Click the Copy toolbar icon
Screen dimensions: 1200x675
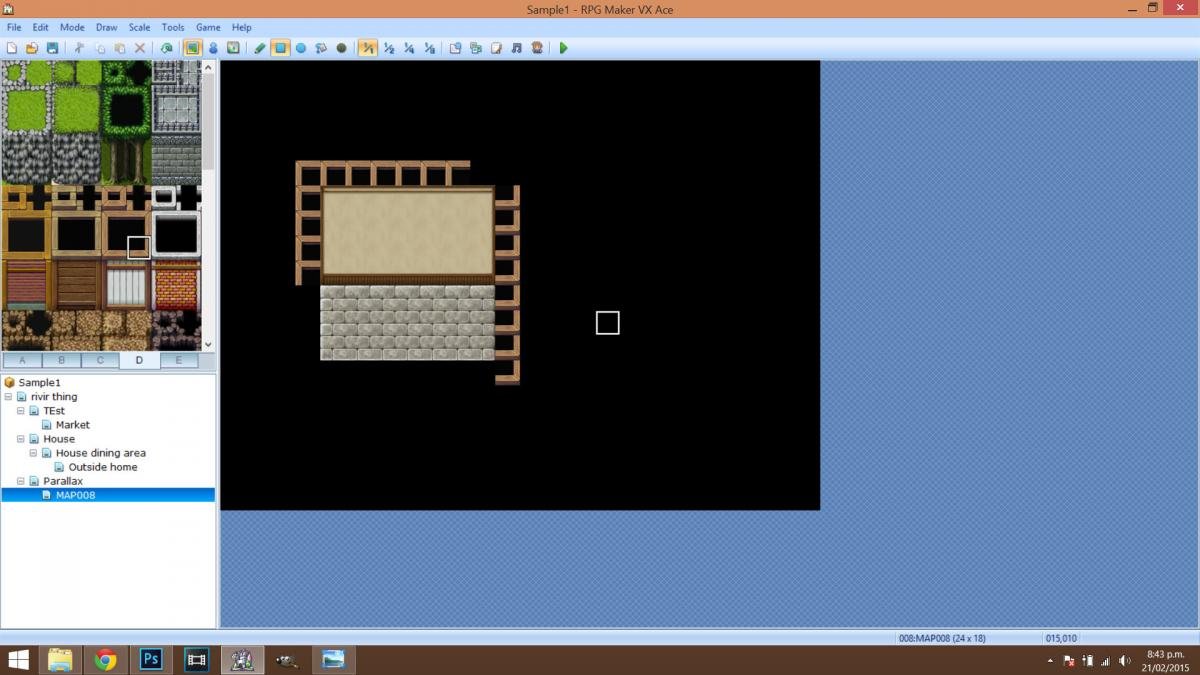click(100, 47)
